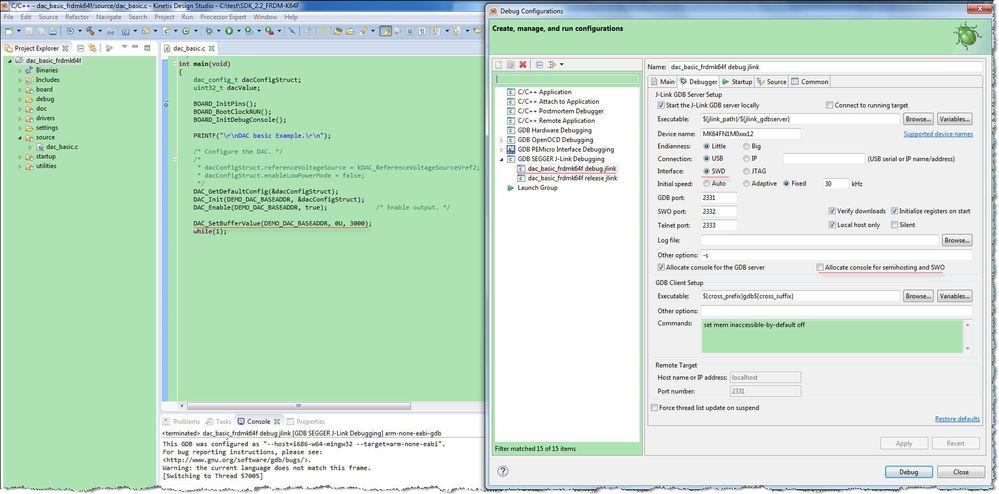Click the New file toolbar icon
This screenshot has height=494, width=999.
(9, 31)
